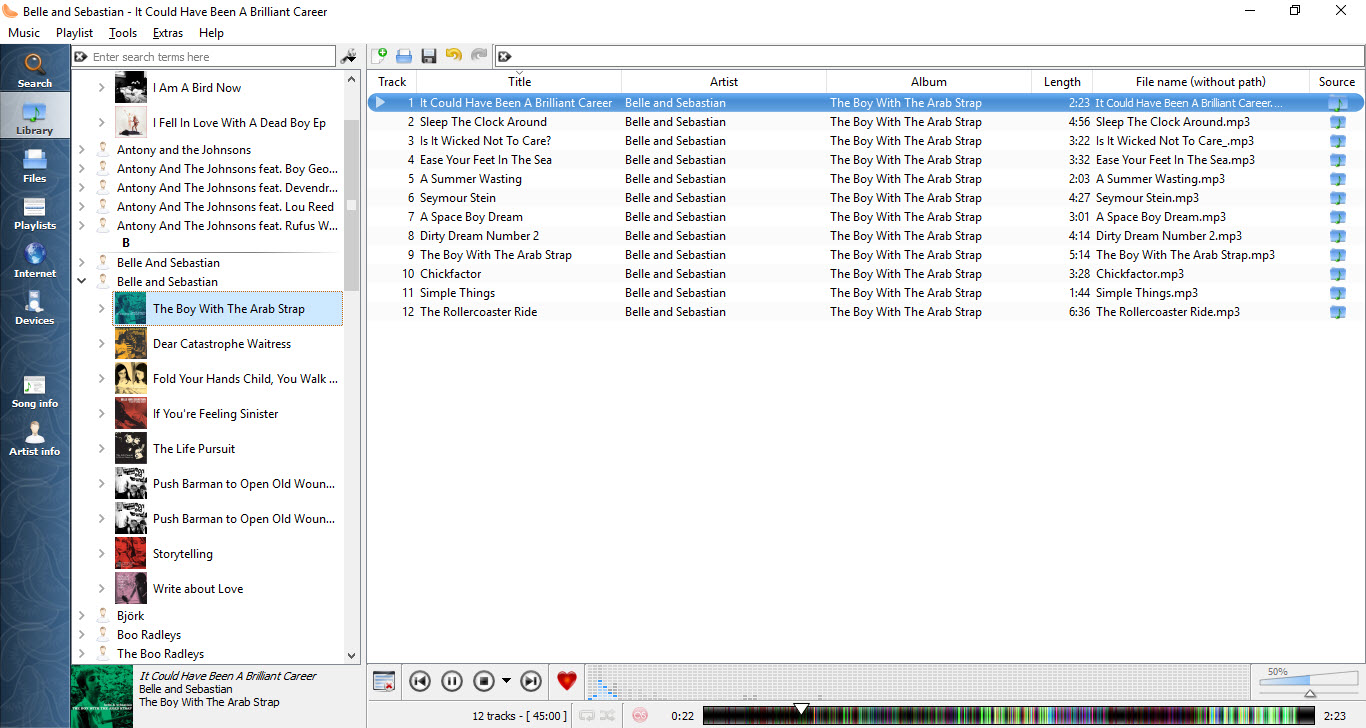Open the Playlist menu
This screenshot has width=1366, height=728.
[x=74, y=33]
